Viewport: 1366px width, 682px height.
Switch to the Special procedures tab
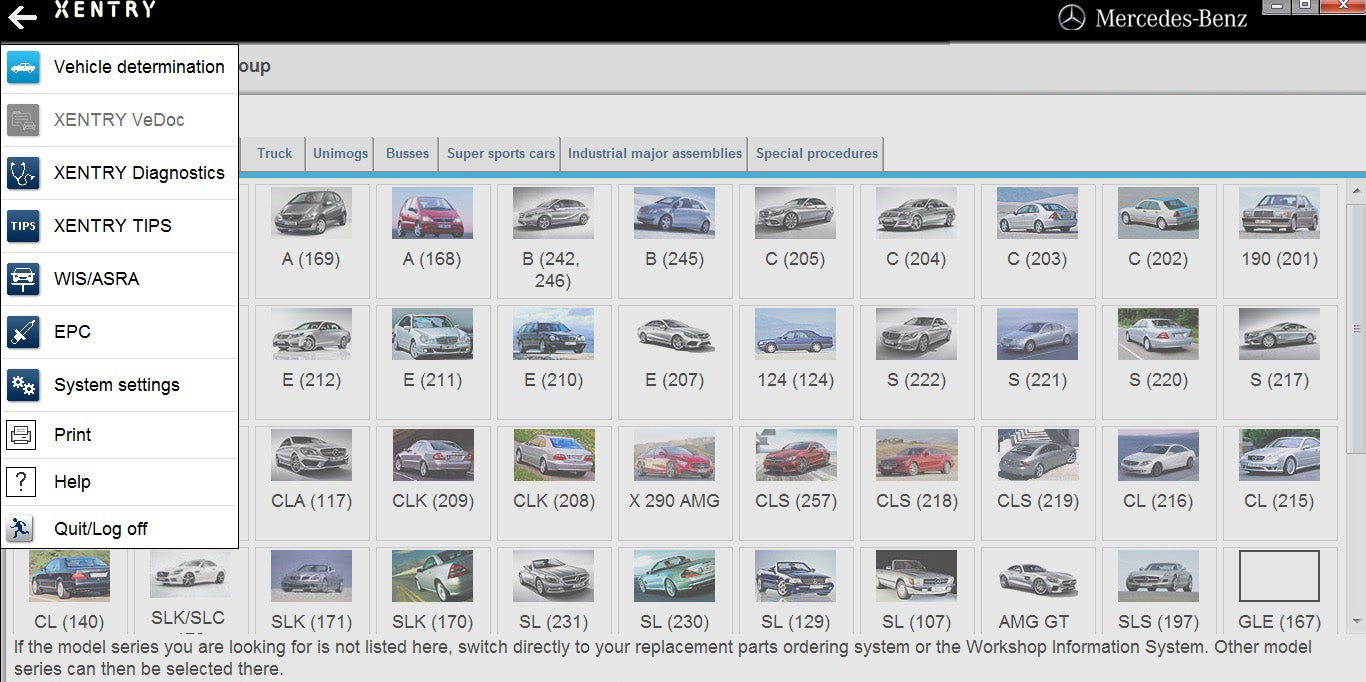pos(816,154)
